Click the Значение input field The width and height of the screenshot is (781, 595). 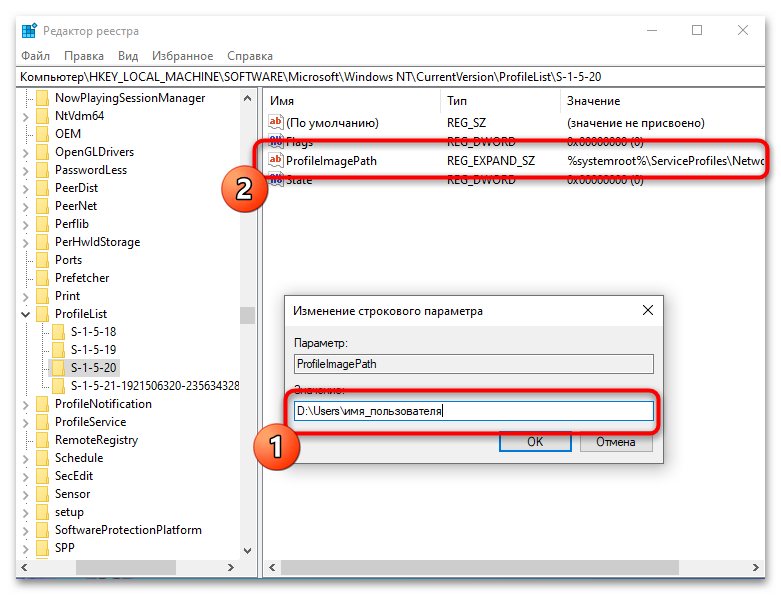474,411
